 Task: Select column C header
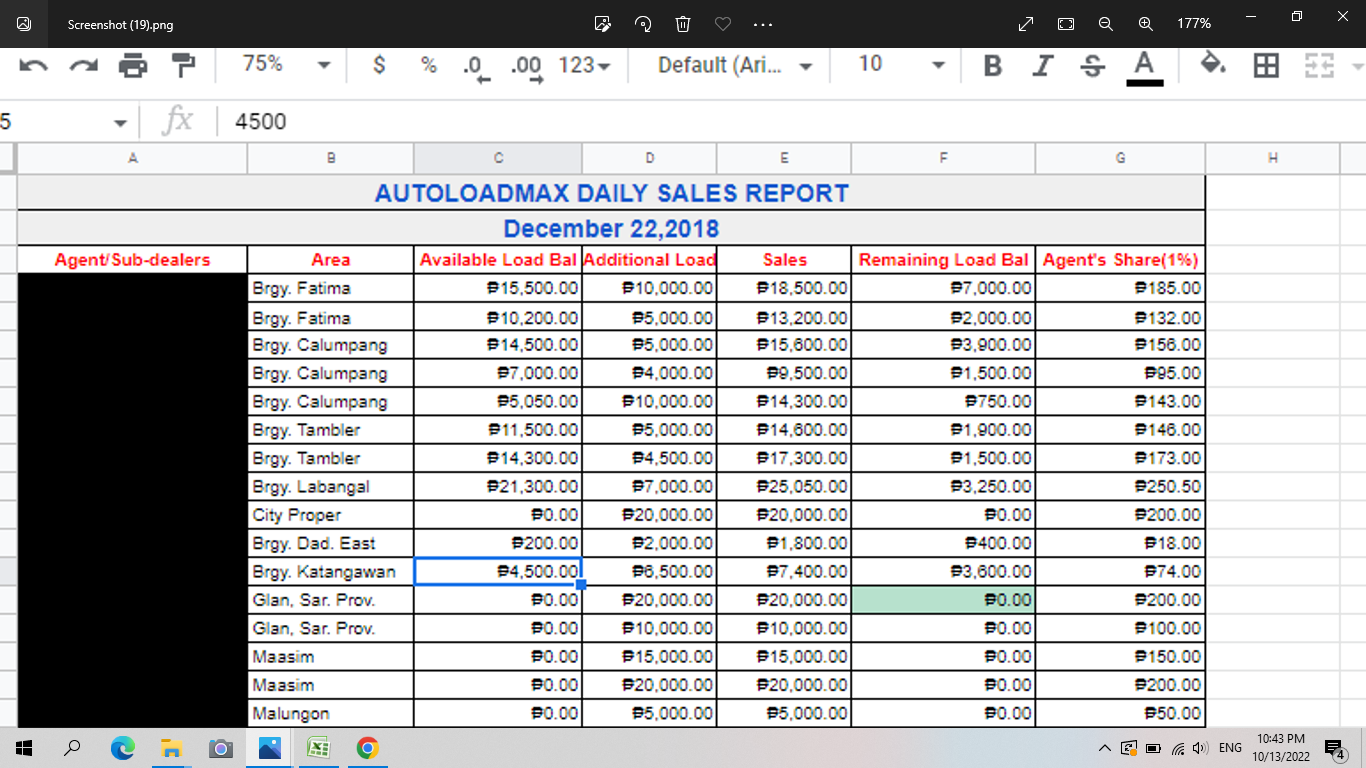[x=498, y=157]
